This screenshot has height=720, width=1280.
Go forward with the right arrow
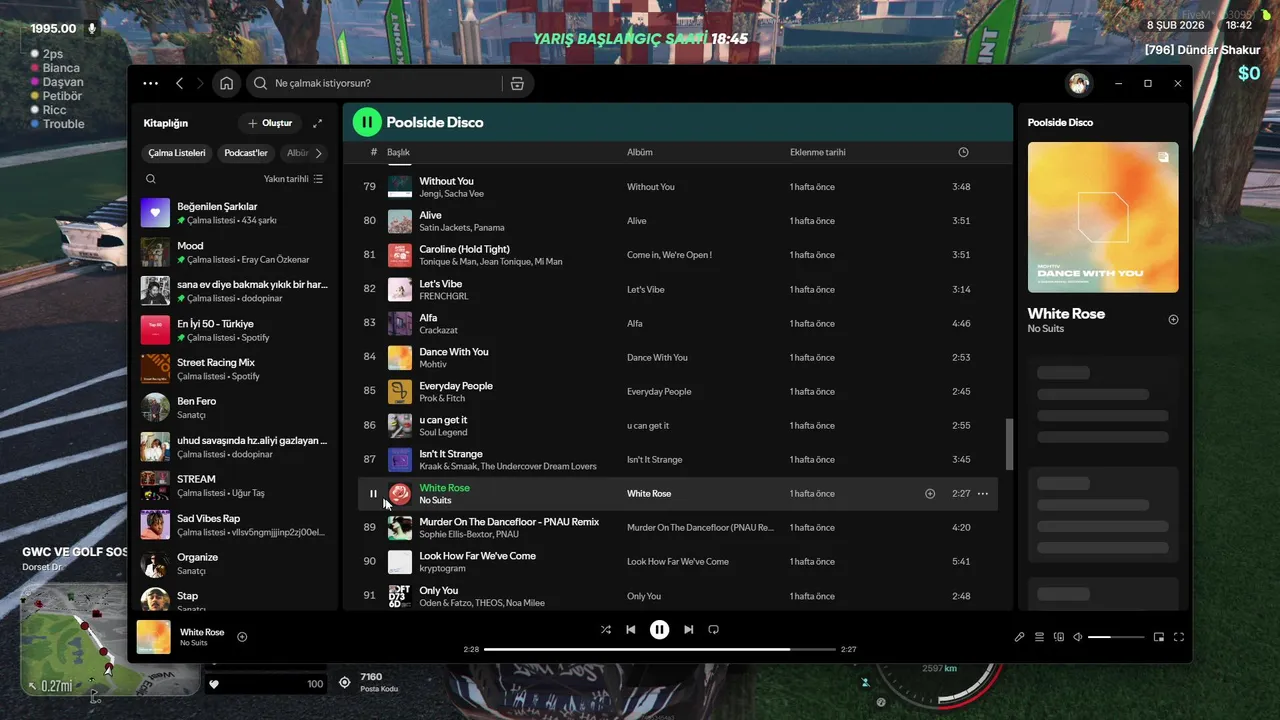click(x=200, y=84)
